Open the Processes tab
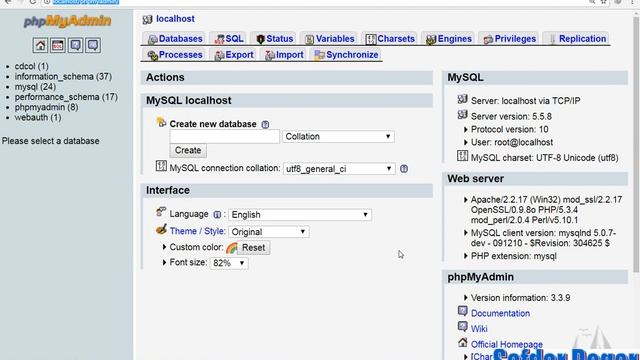The image size is (640, 360). (175, 55)
